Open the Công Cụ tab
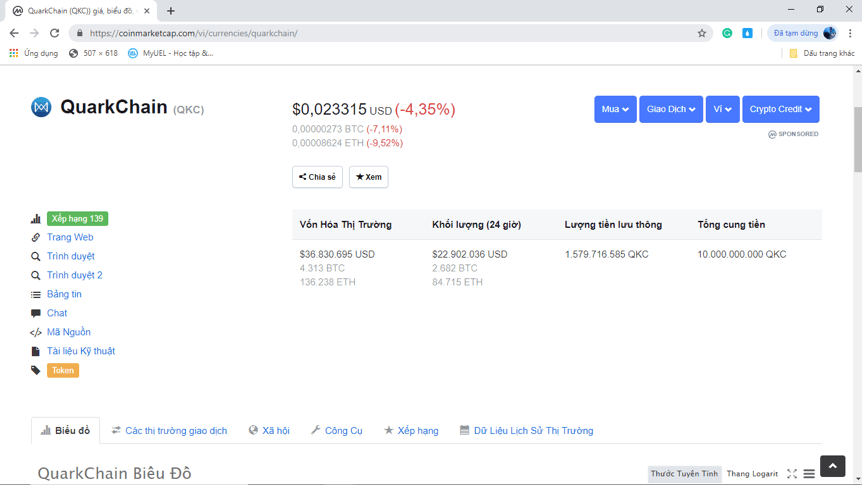 [x=336, y=431]
